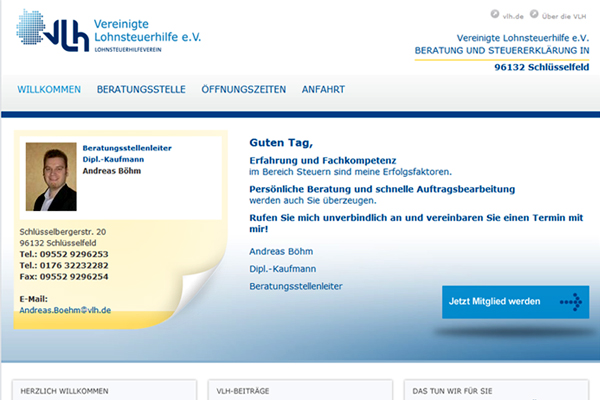
Task: Click the Vereinigte Lohnsteuerhilfe e.V. logo text
Action: click(x=147, y=31)
